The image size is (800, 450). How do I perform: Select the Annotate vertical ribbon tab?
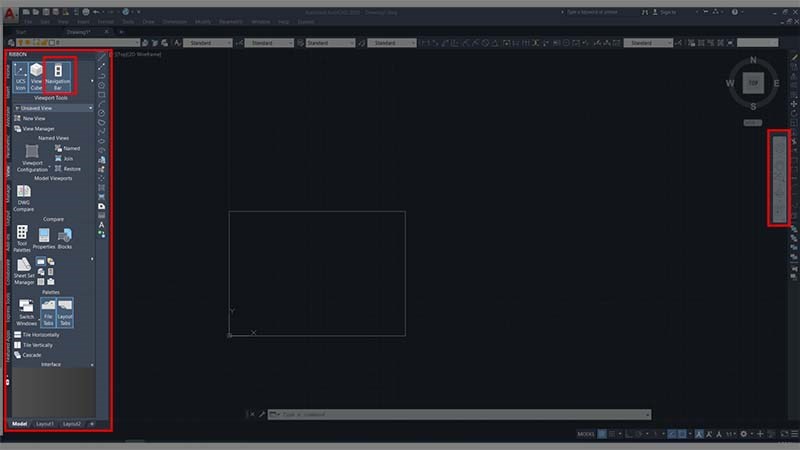[8, 117]
